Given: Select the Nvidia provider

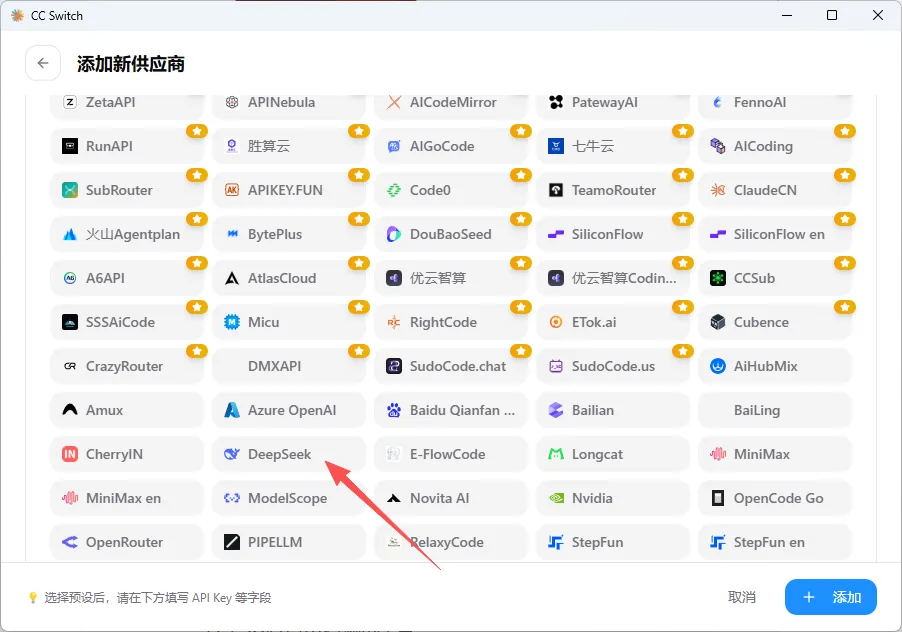Looking at the screenshot, I should click(613, 498).
